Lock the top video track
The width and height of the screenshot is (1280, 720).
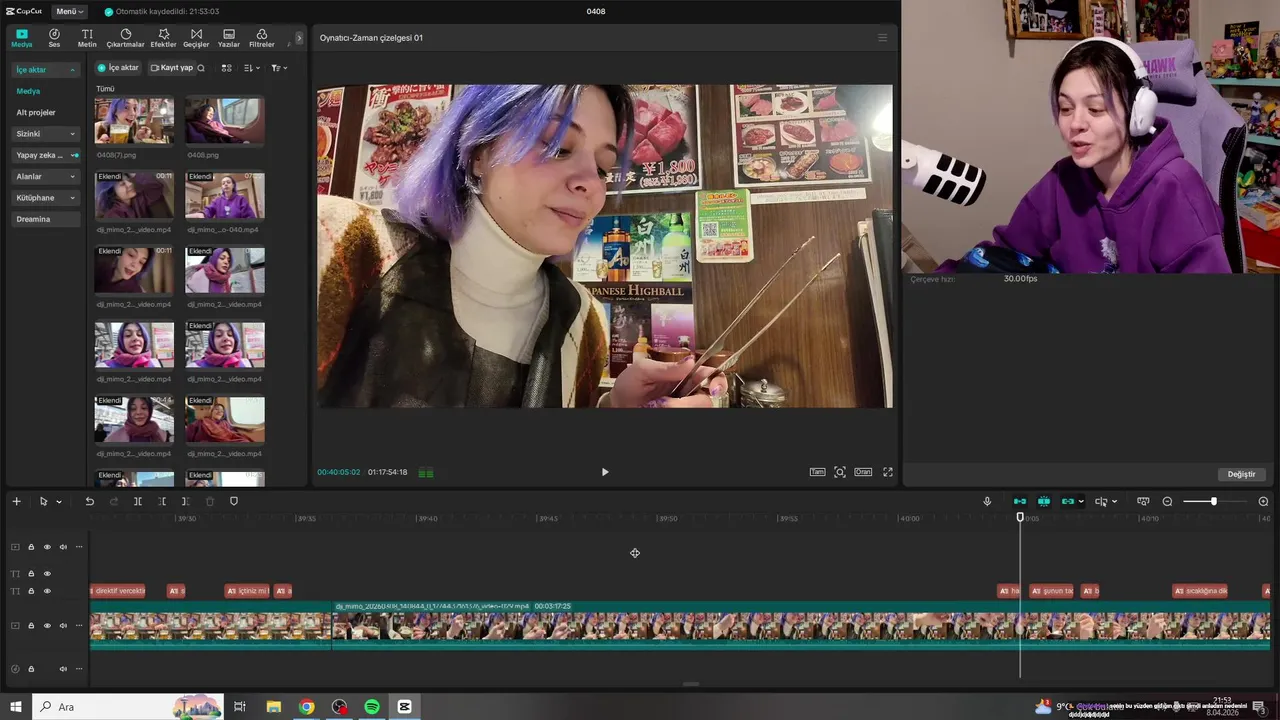click(x=31, y=547)
